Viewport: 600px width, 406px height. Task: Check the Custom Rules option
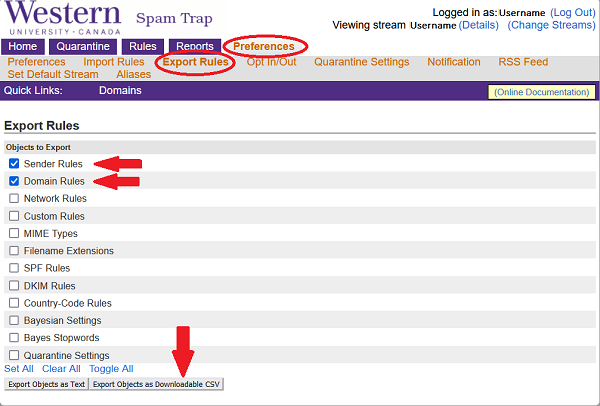(x=14, y=216)
